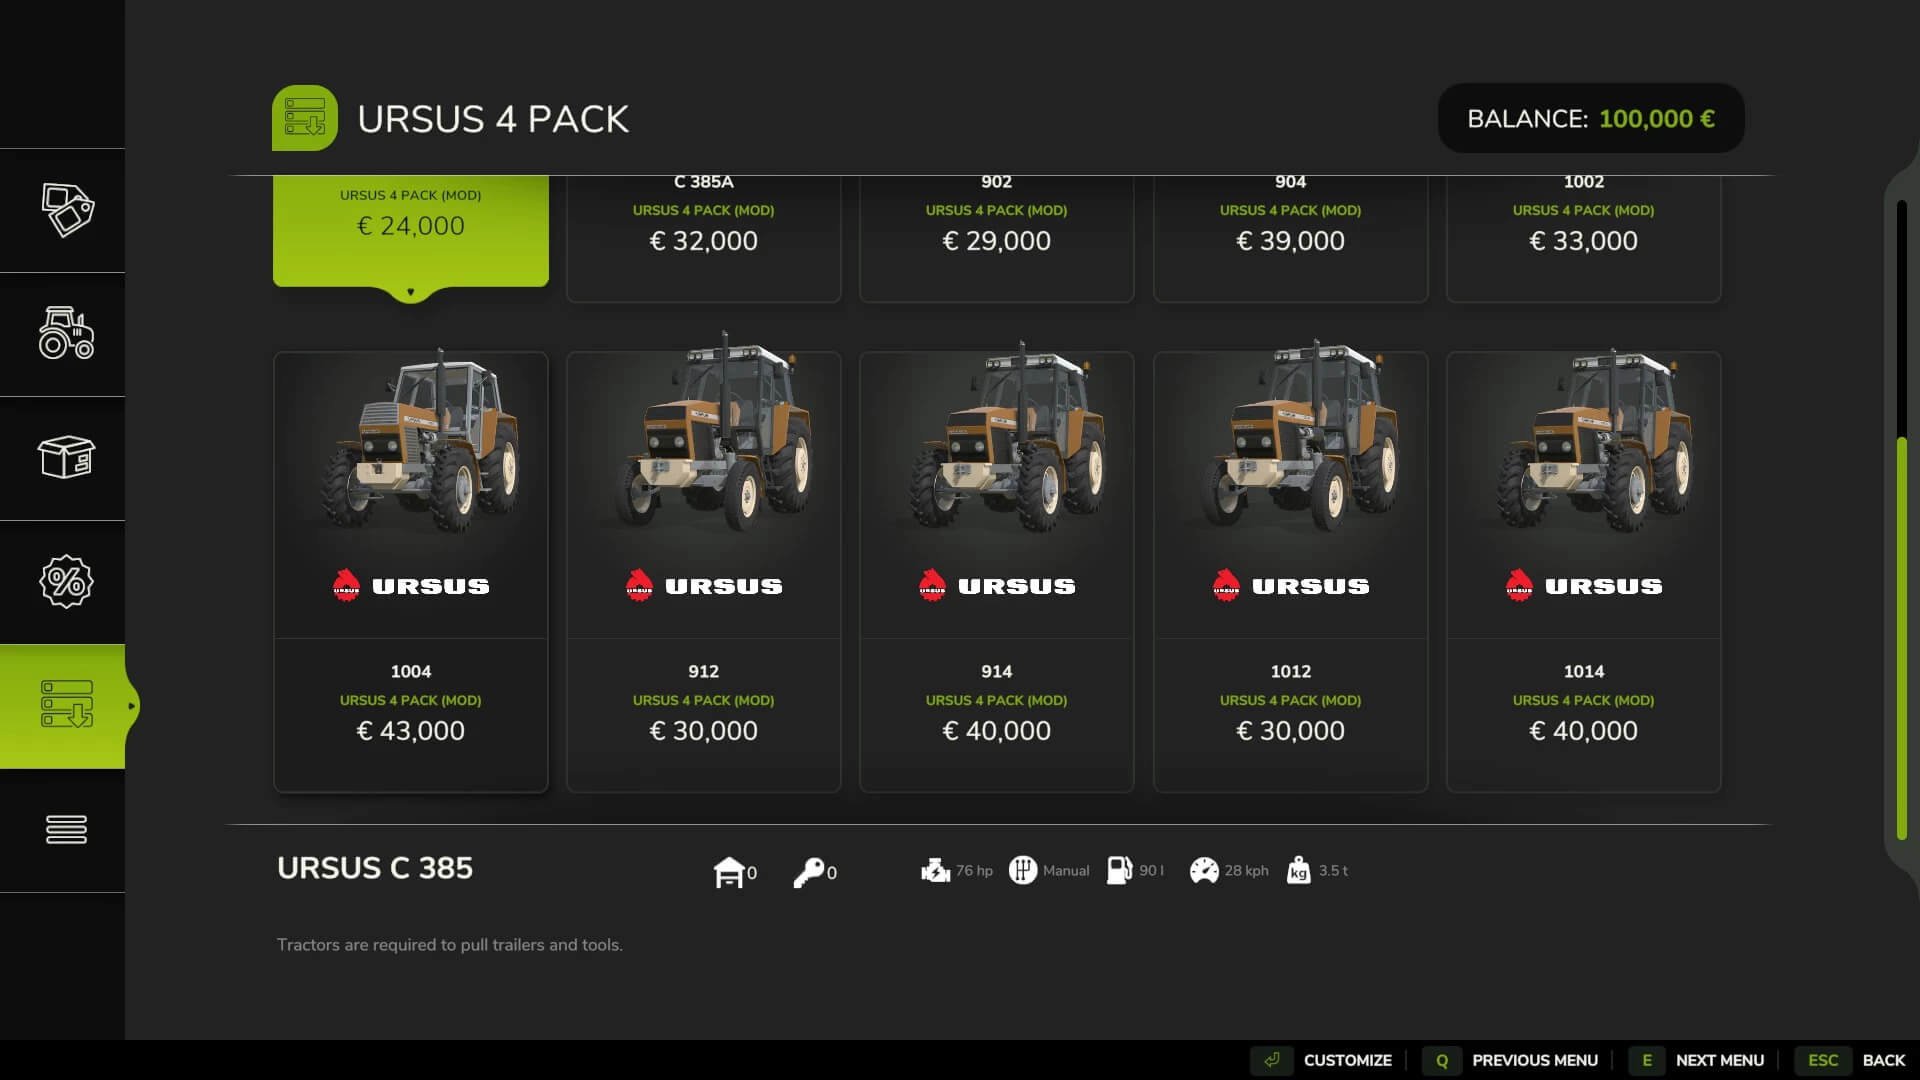Click the owned garage count icon
1920x1080 pixels.
tap(730, 872)
